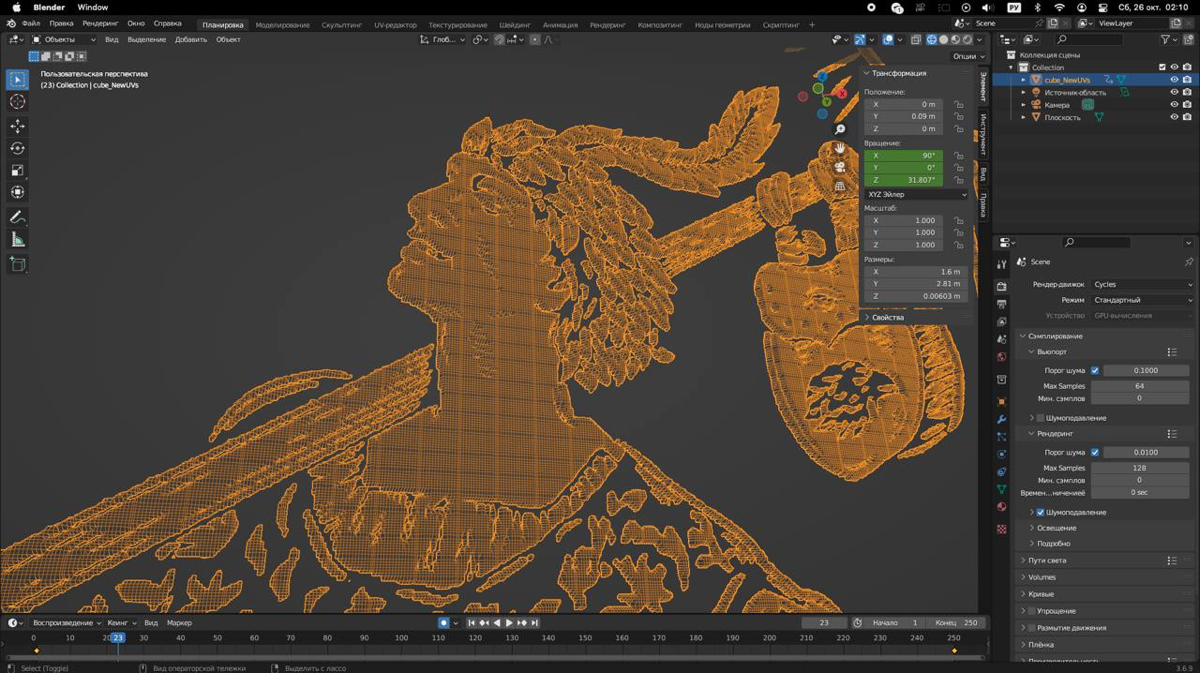Switch to the UV-редактор workspace tab

click(397, 25)
